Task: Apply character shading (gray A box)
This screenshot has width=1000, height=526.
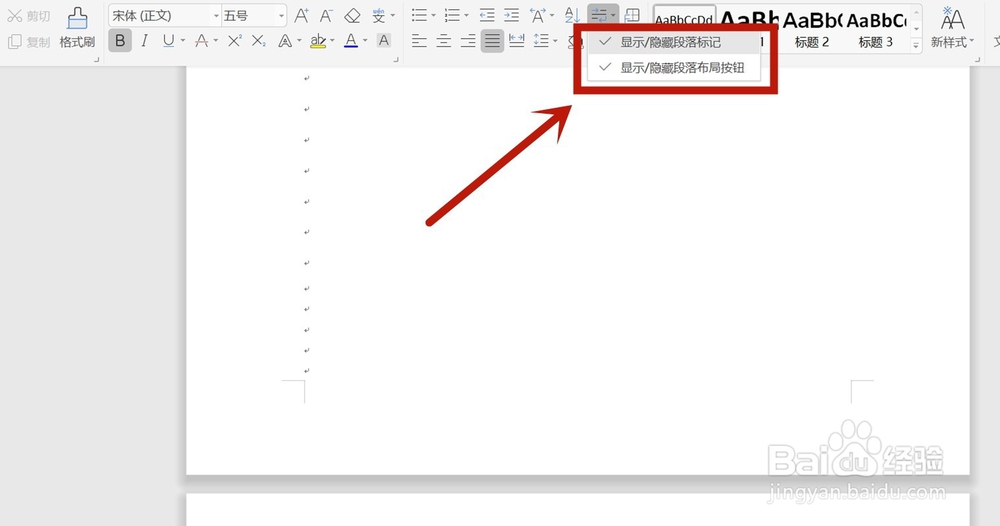Action: tap(383, 41)
